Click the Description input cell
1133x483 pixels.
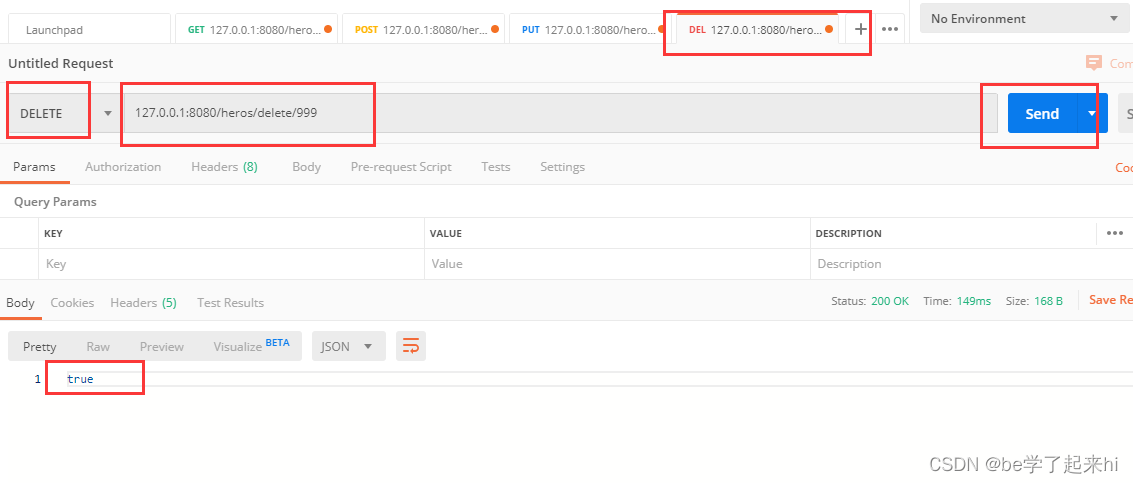tap(972, 264)
